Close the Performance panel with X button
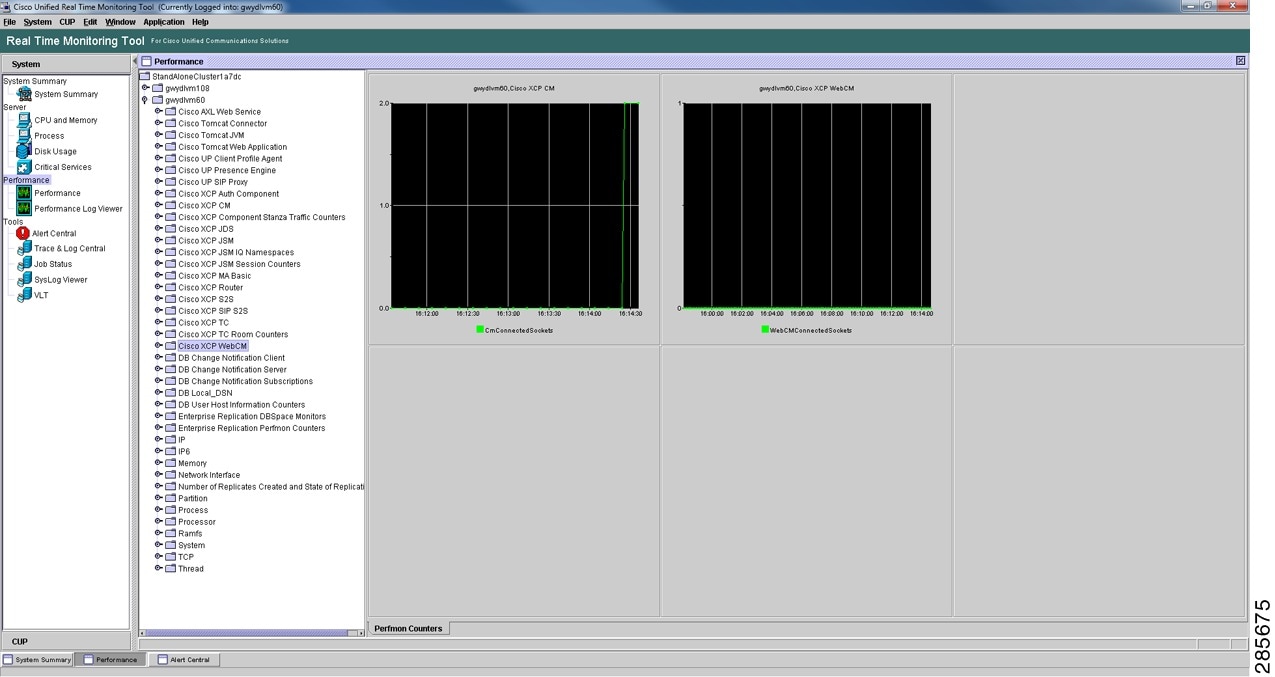The width and height of the screenshot is (1275, 677). [1241, 61]
